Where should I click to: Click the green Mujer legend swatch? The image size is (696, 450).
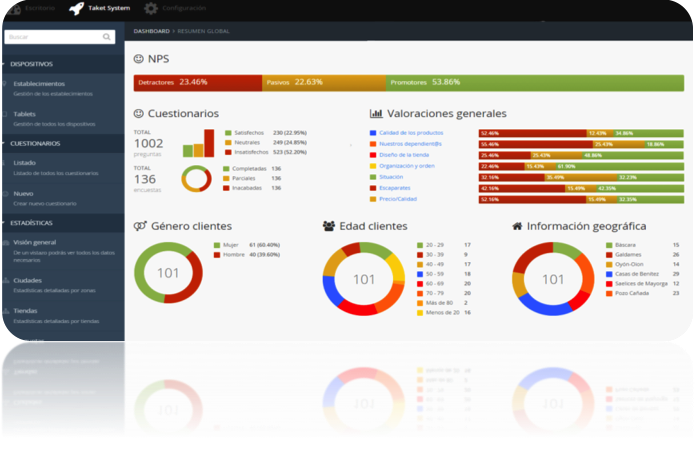[216, 244]
